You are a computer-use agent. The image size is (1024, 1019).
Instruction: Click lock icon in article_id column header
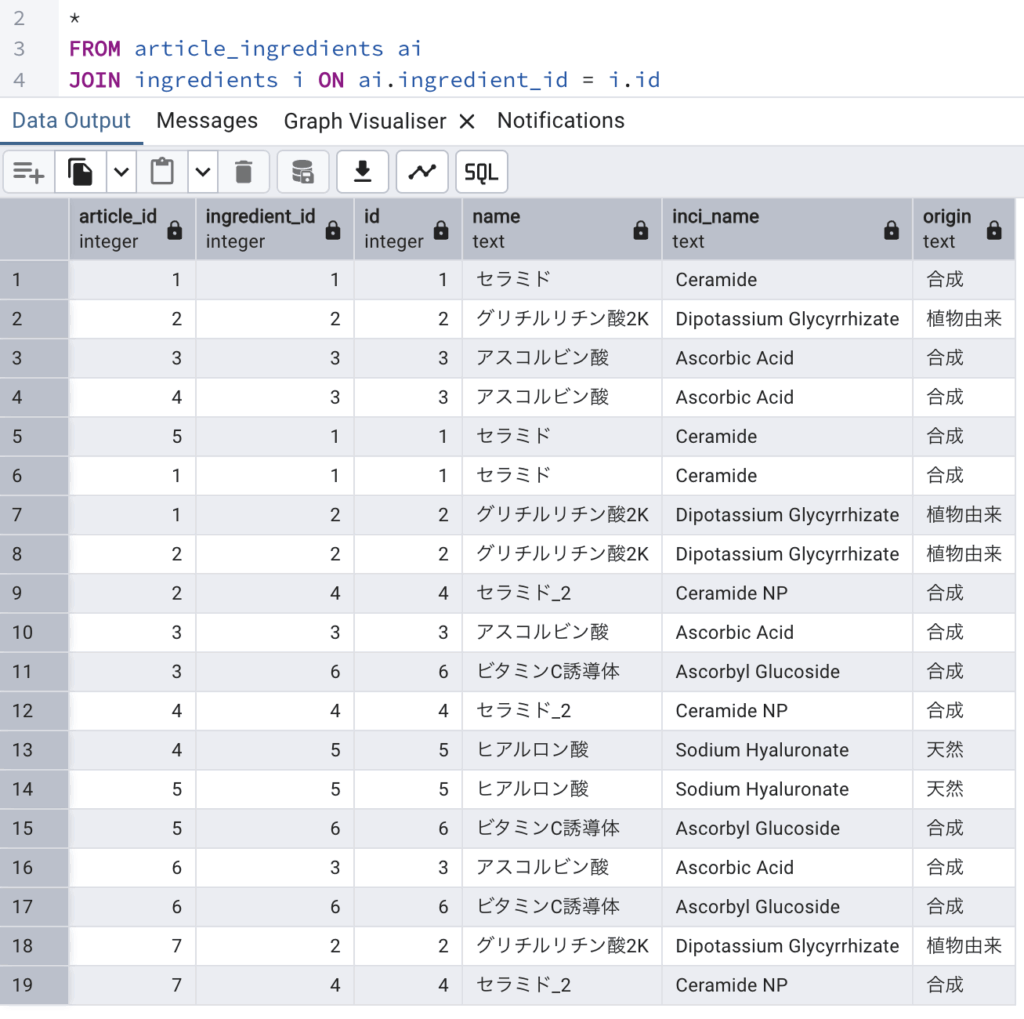coord(174,230)
